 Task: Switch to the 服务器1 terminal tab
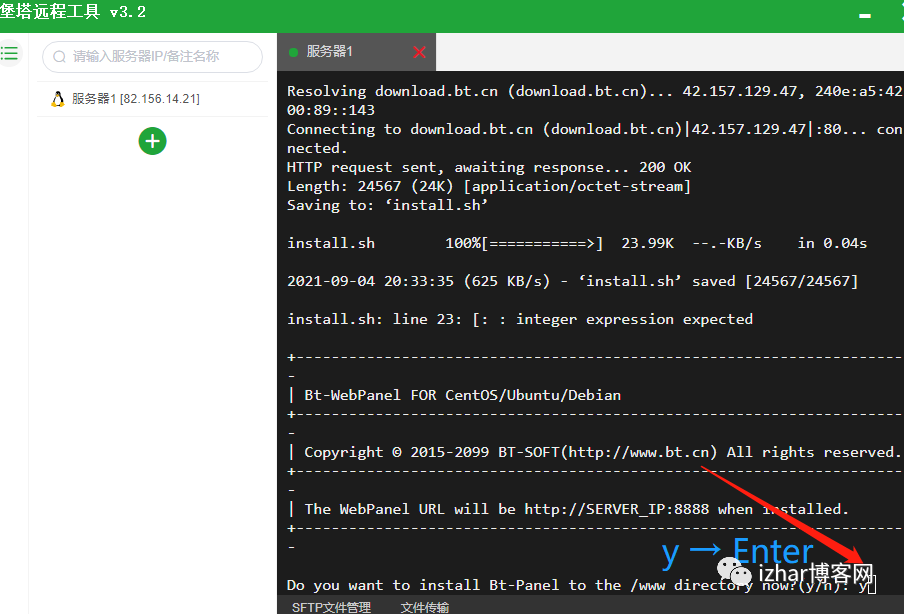coord(356,52)
